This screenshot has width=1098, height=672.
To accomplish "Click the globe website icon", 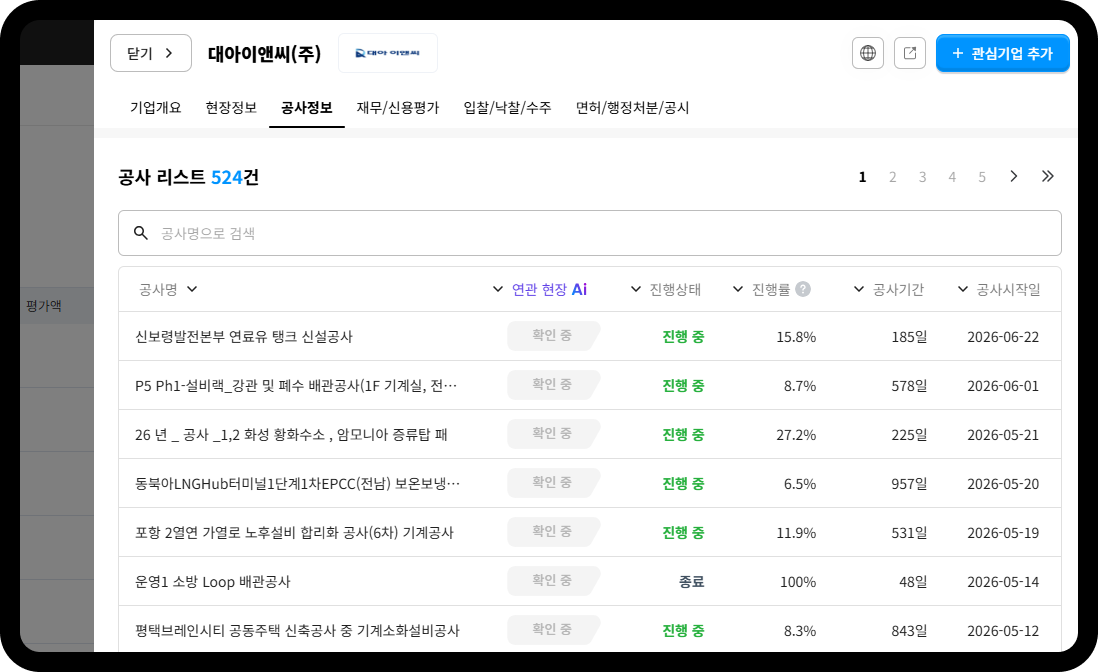I will tap(868, 53).
